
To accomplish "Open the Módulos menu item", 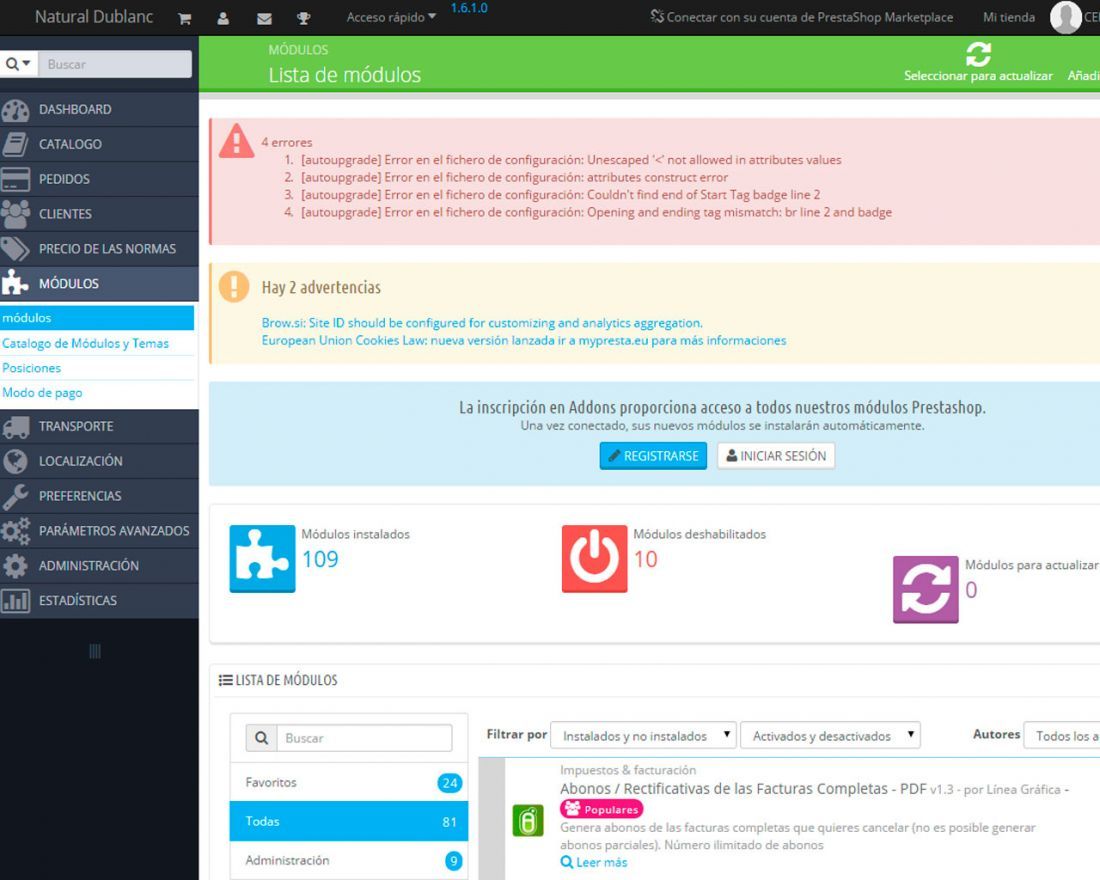I will [x=99, y=284].
